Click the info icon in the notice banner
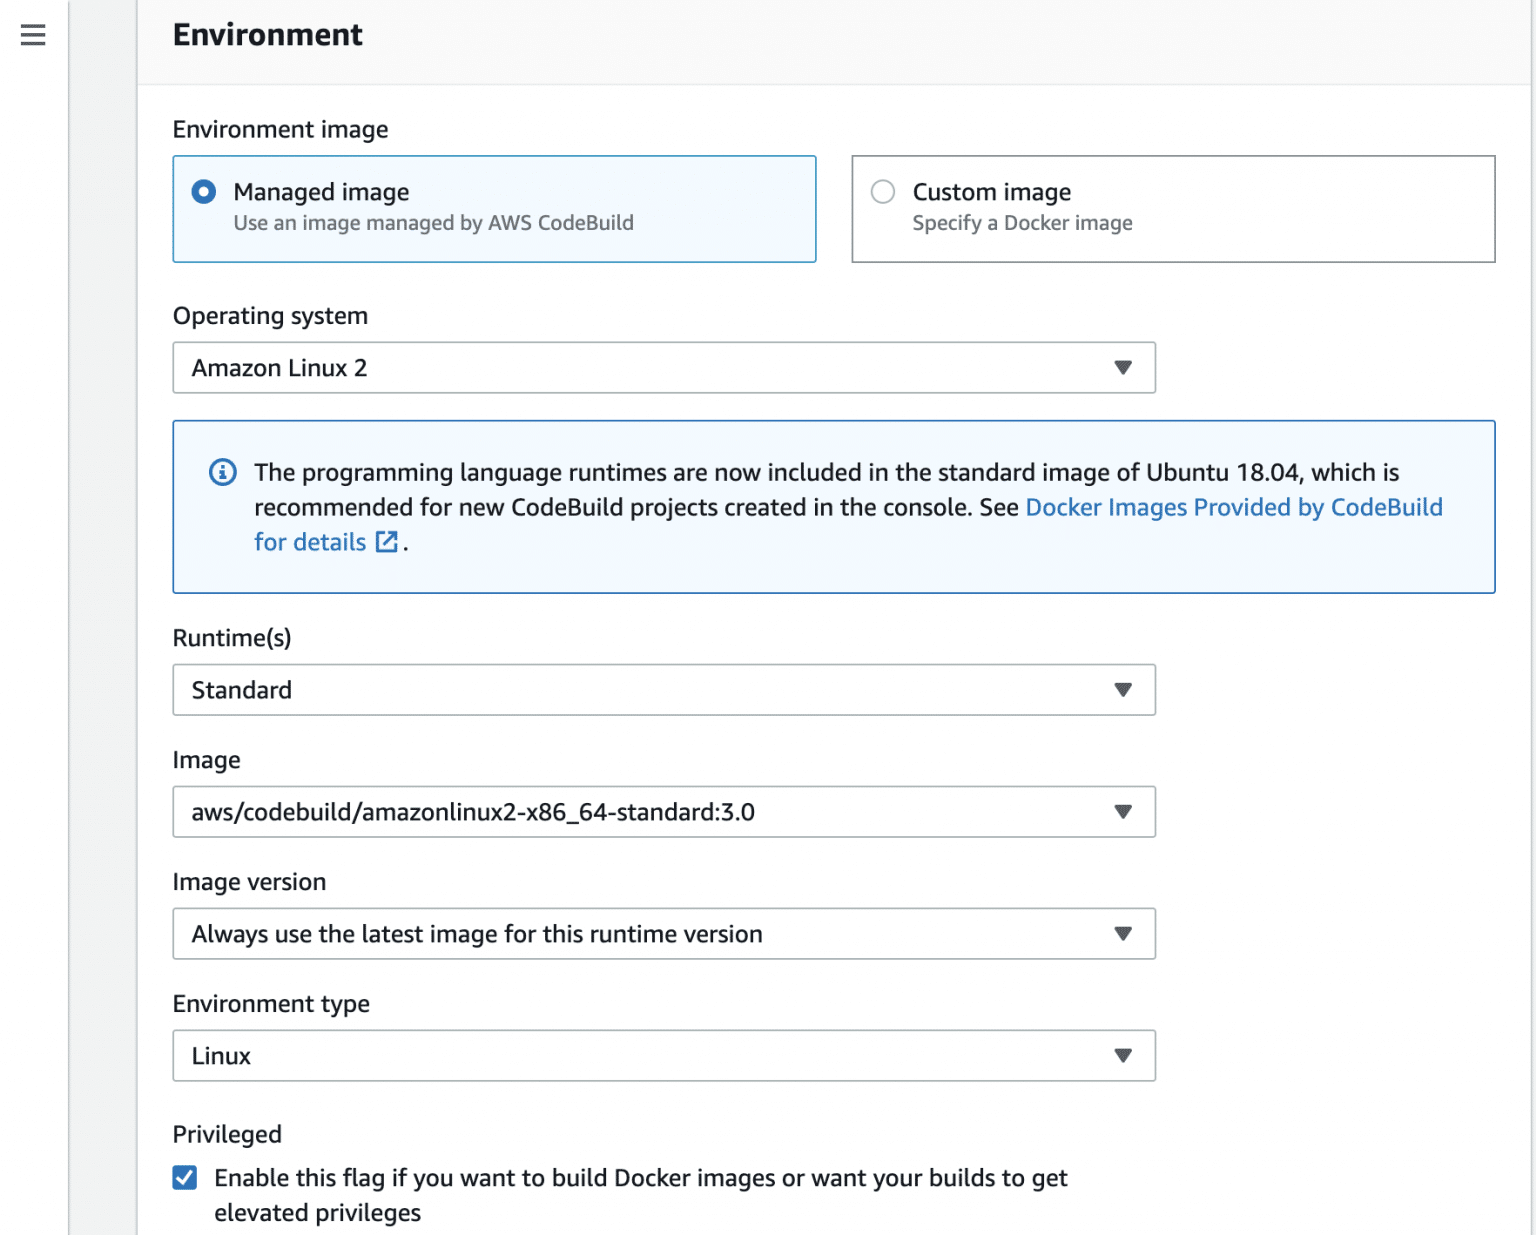The height and width of the screenshot is (1235, 1536). 222,472
